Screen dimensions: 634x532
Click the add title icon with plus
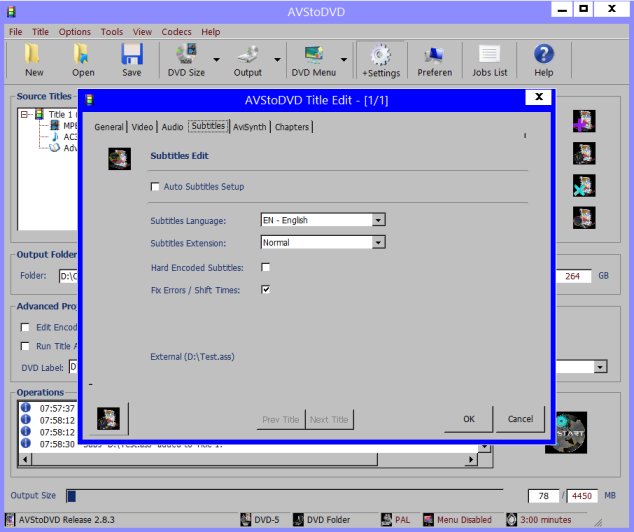[x=584, y=121]
